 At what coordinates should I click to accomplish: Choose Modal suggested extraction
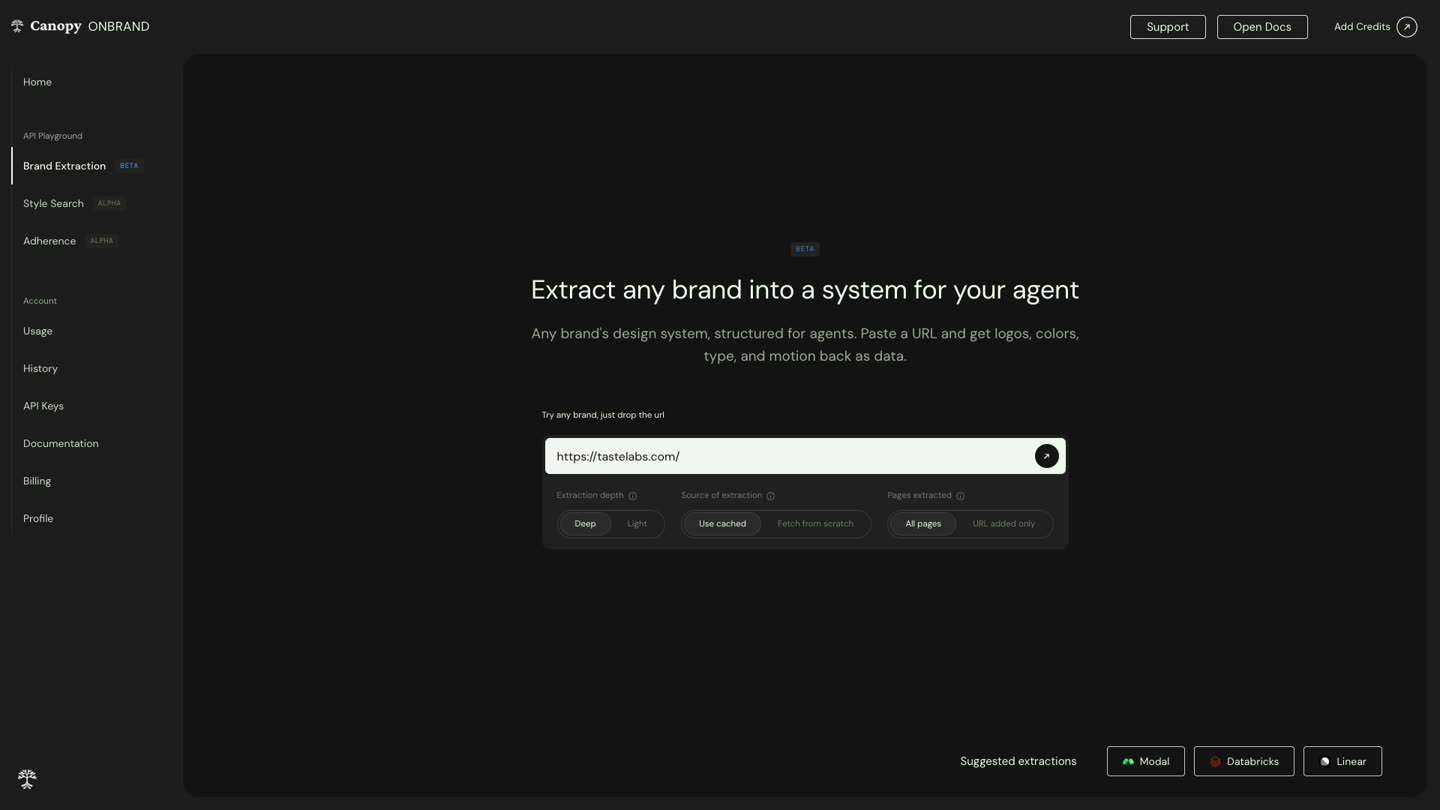(x=1145, y=761)
